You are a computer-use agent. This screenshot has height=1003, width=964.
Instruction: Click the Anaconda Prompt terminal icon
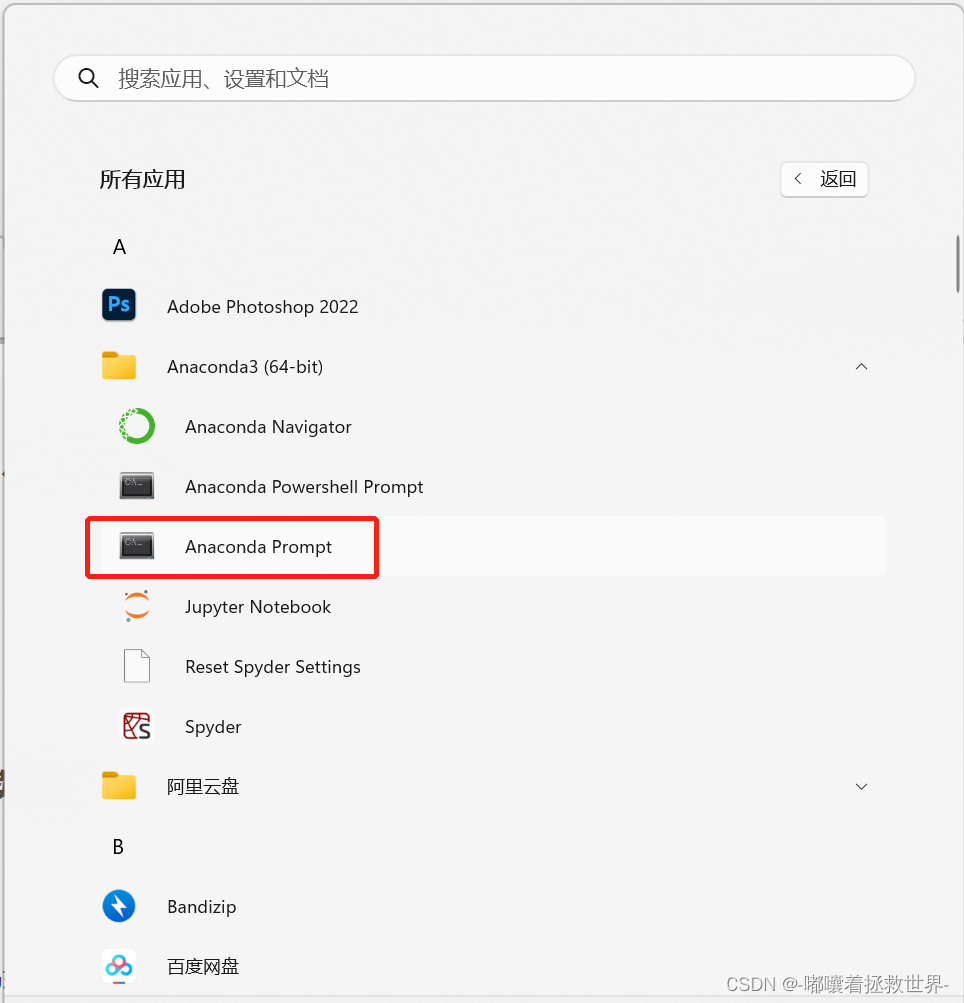(137, 546)
